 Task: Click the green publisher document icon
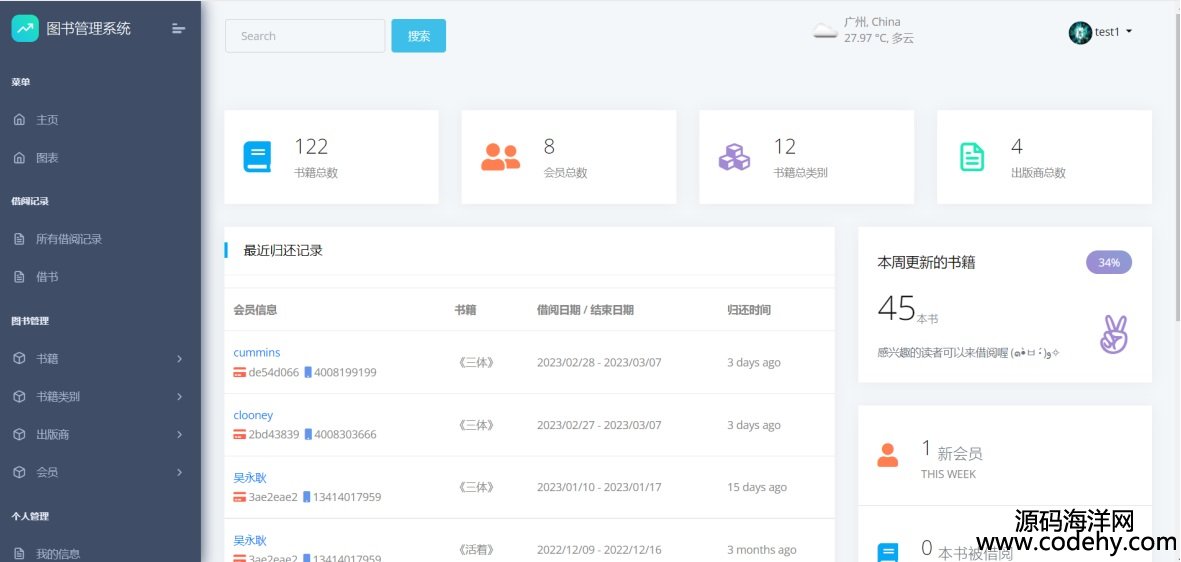point(972,157)
